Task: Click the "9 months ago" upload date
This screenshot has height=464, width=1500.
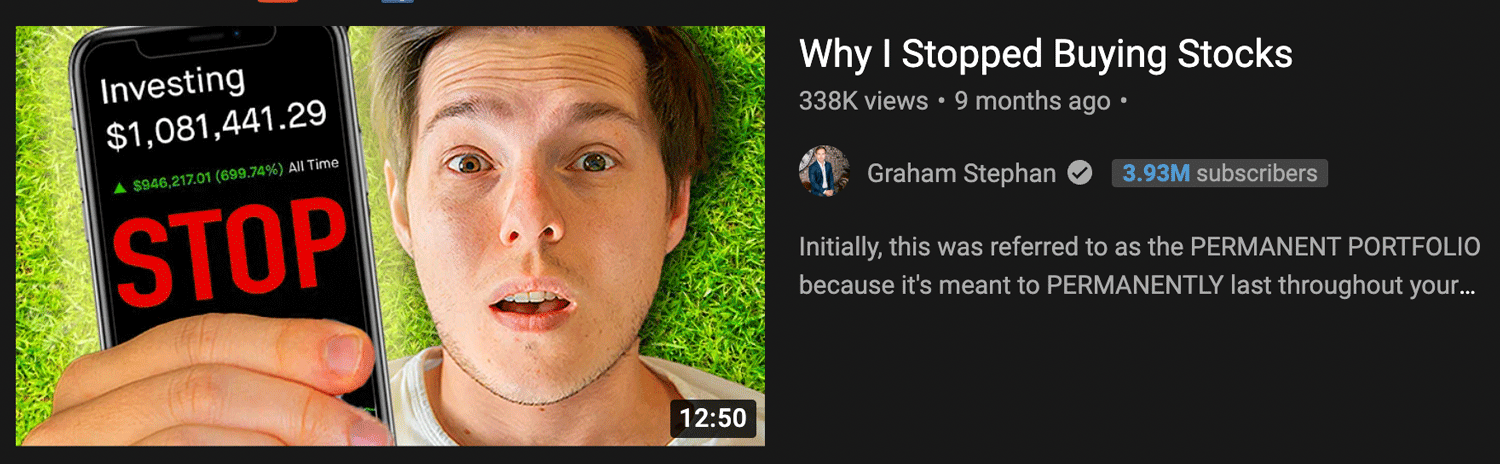Action: (1032, 101)
